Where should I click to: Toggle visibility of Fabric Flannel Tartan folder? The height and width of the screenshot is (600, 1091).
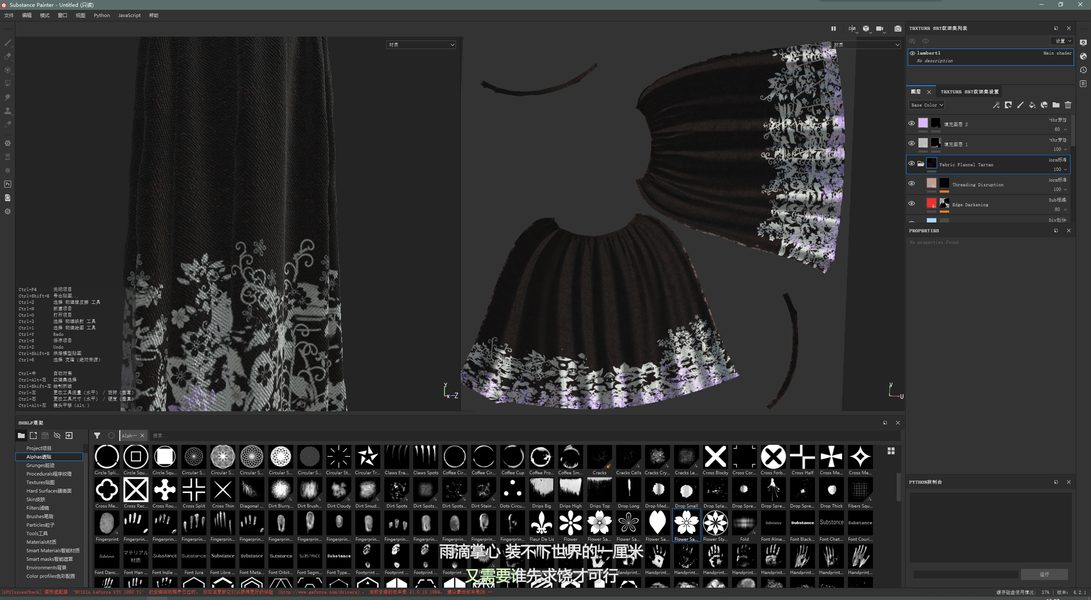[911, 164]
